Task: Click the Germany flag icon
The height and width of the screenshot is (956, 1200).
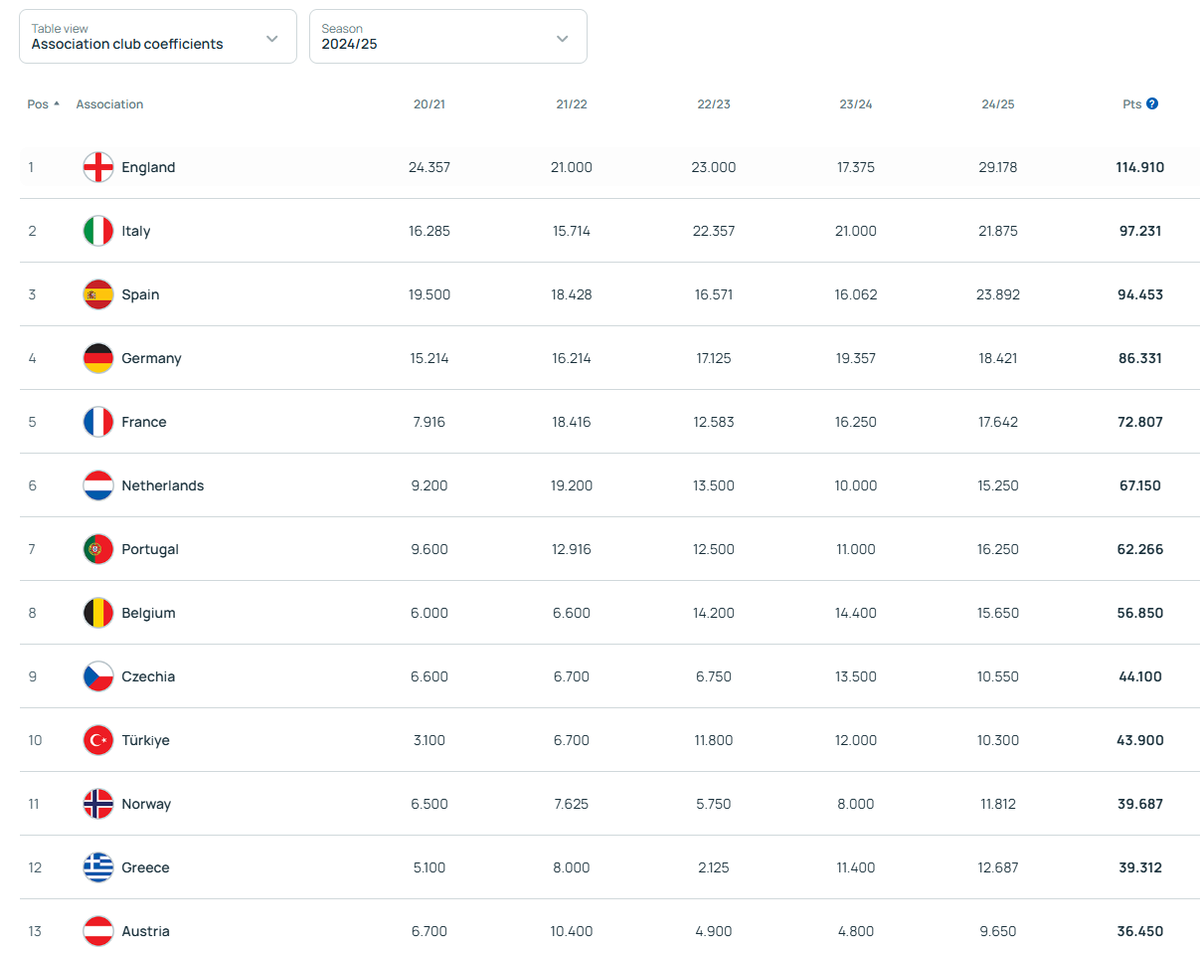Action: tap(98, 358)
